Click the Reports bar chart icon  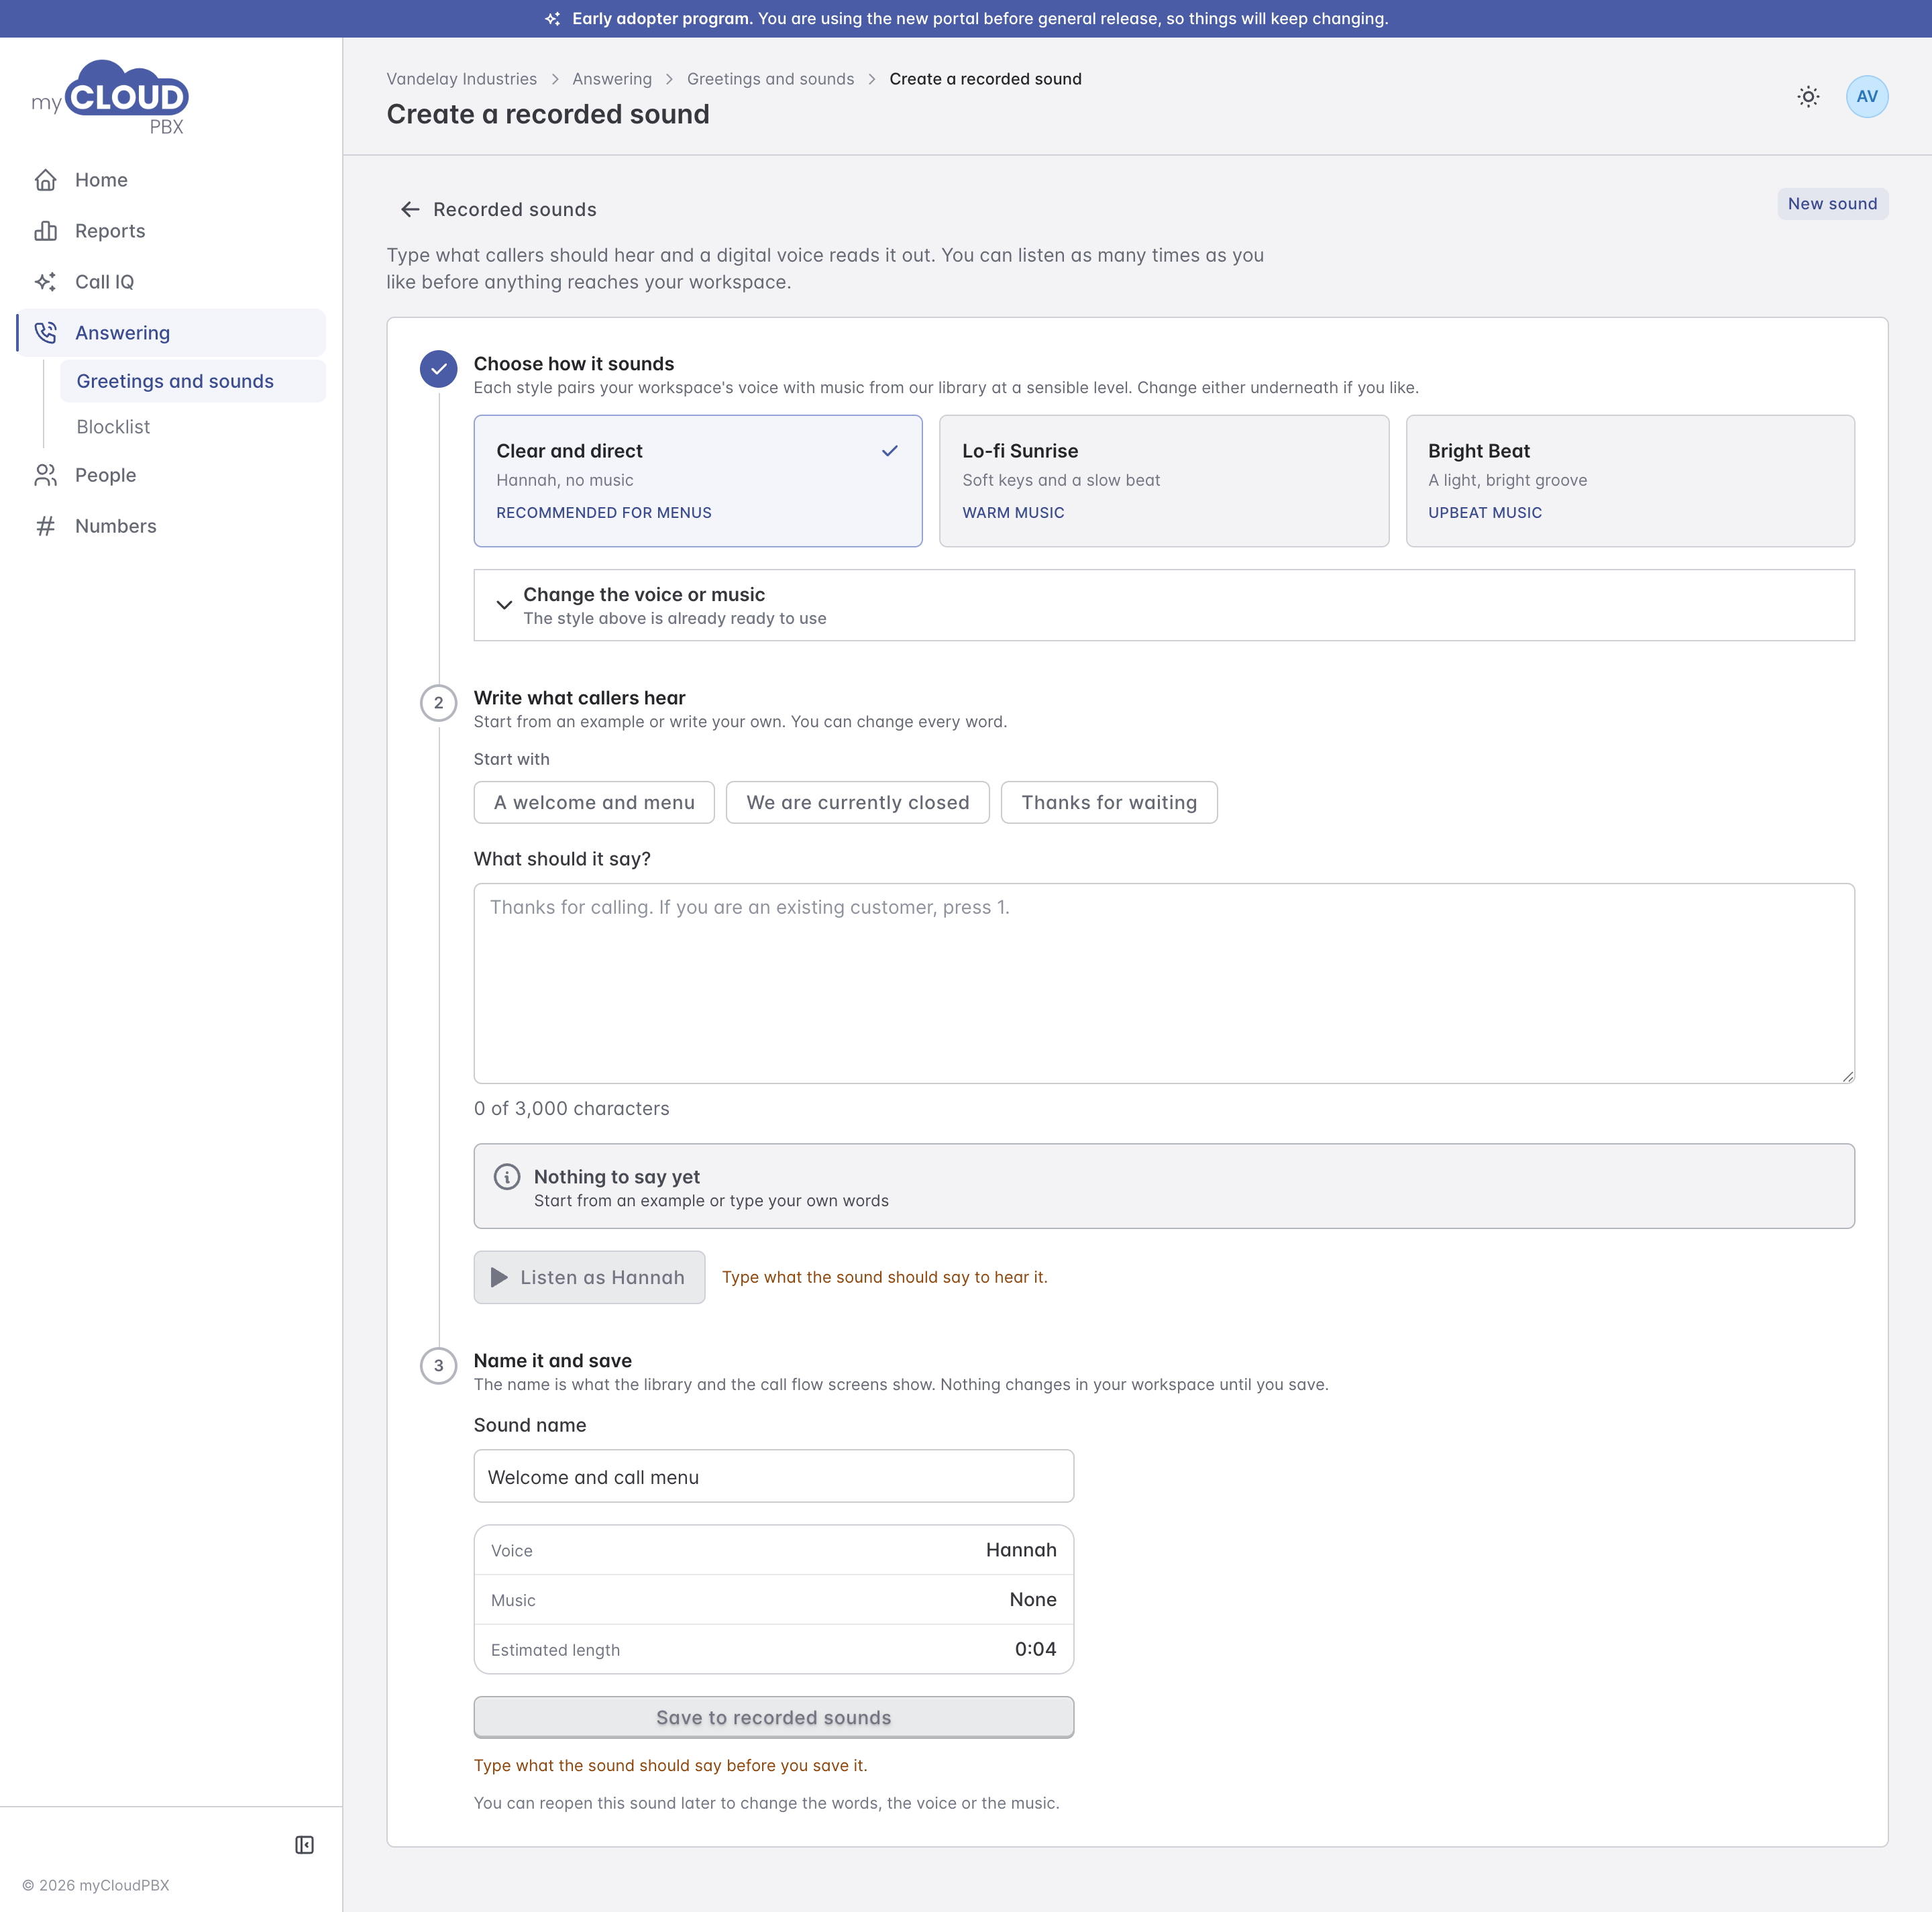click(x=46, y=231)
